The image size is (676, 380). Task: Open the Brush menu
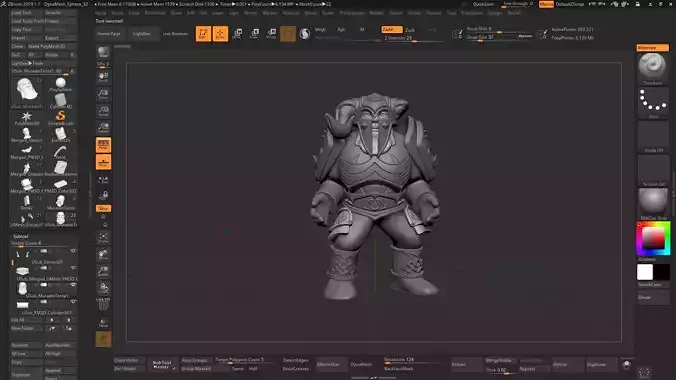click(x=117, y=13)
